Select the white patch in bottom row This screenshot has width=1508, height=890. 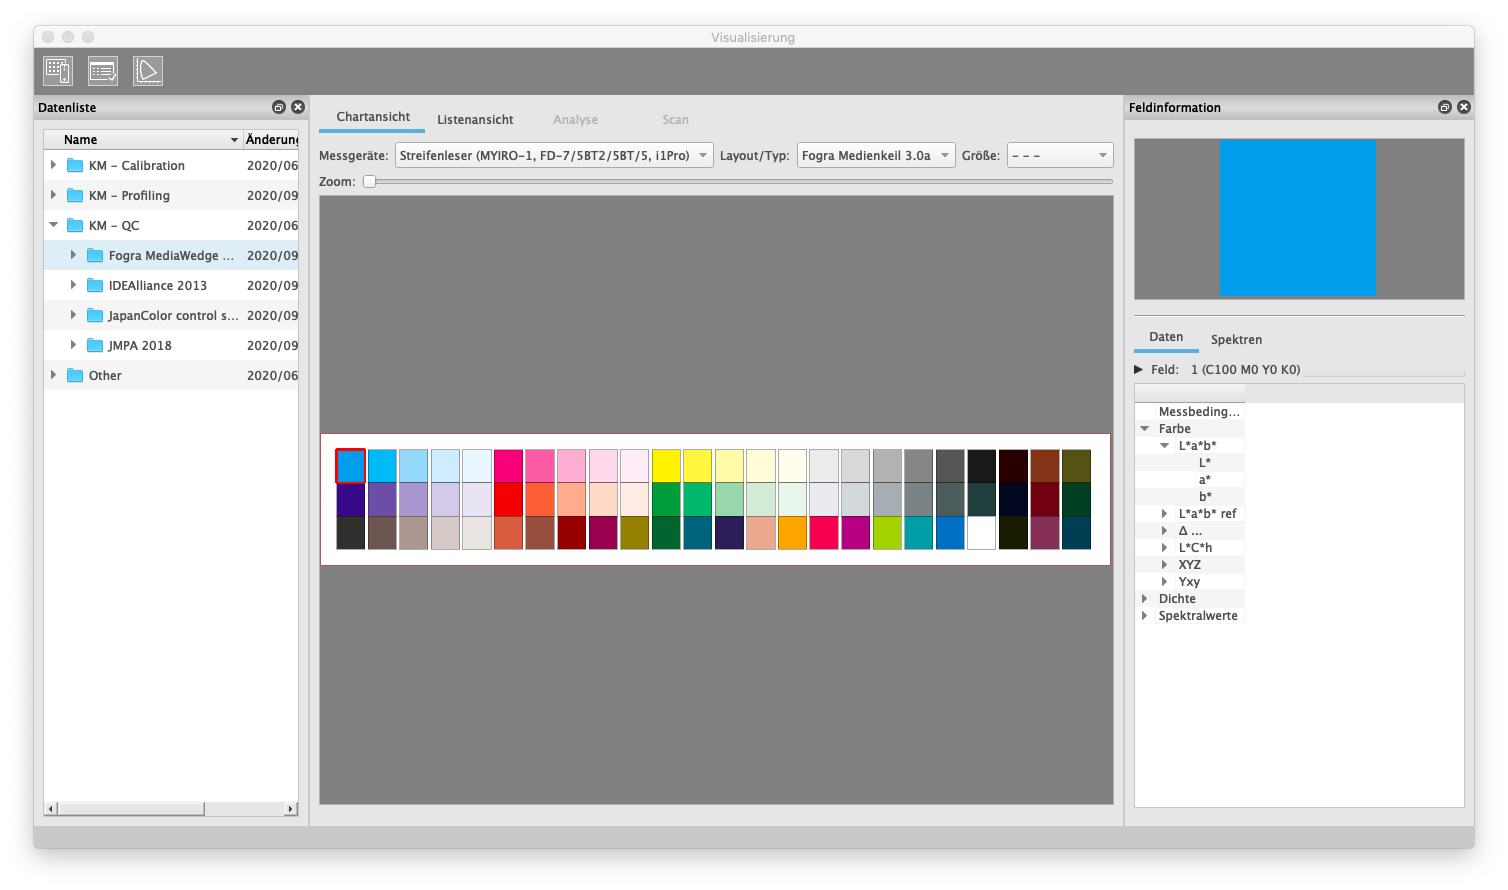tap(981, 533)
